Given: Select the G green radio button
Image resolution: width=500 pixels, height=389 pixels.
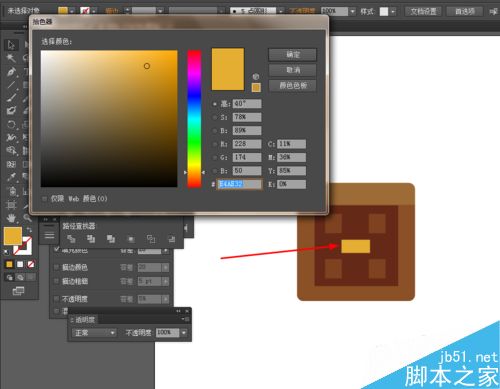Looking at the screenshot, I should click(x=215, y=157).
